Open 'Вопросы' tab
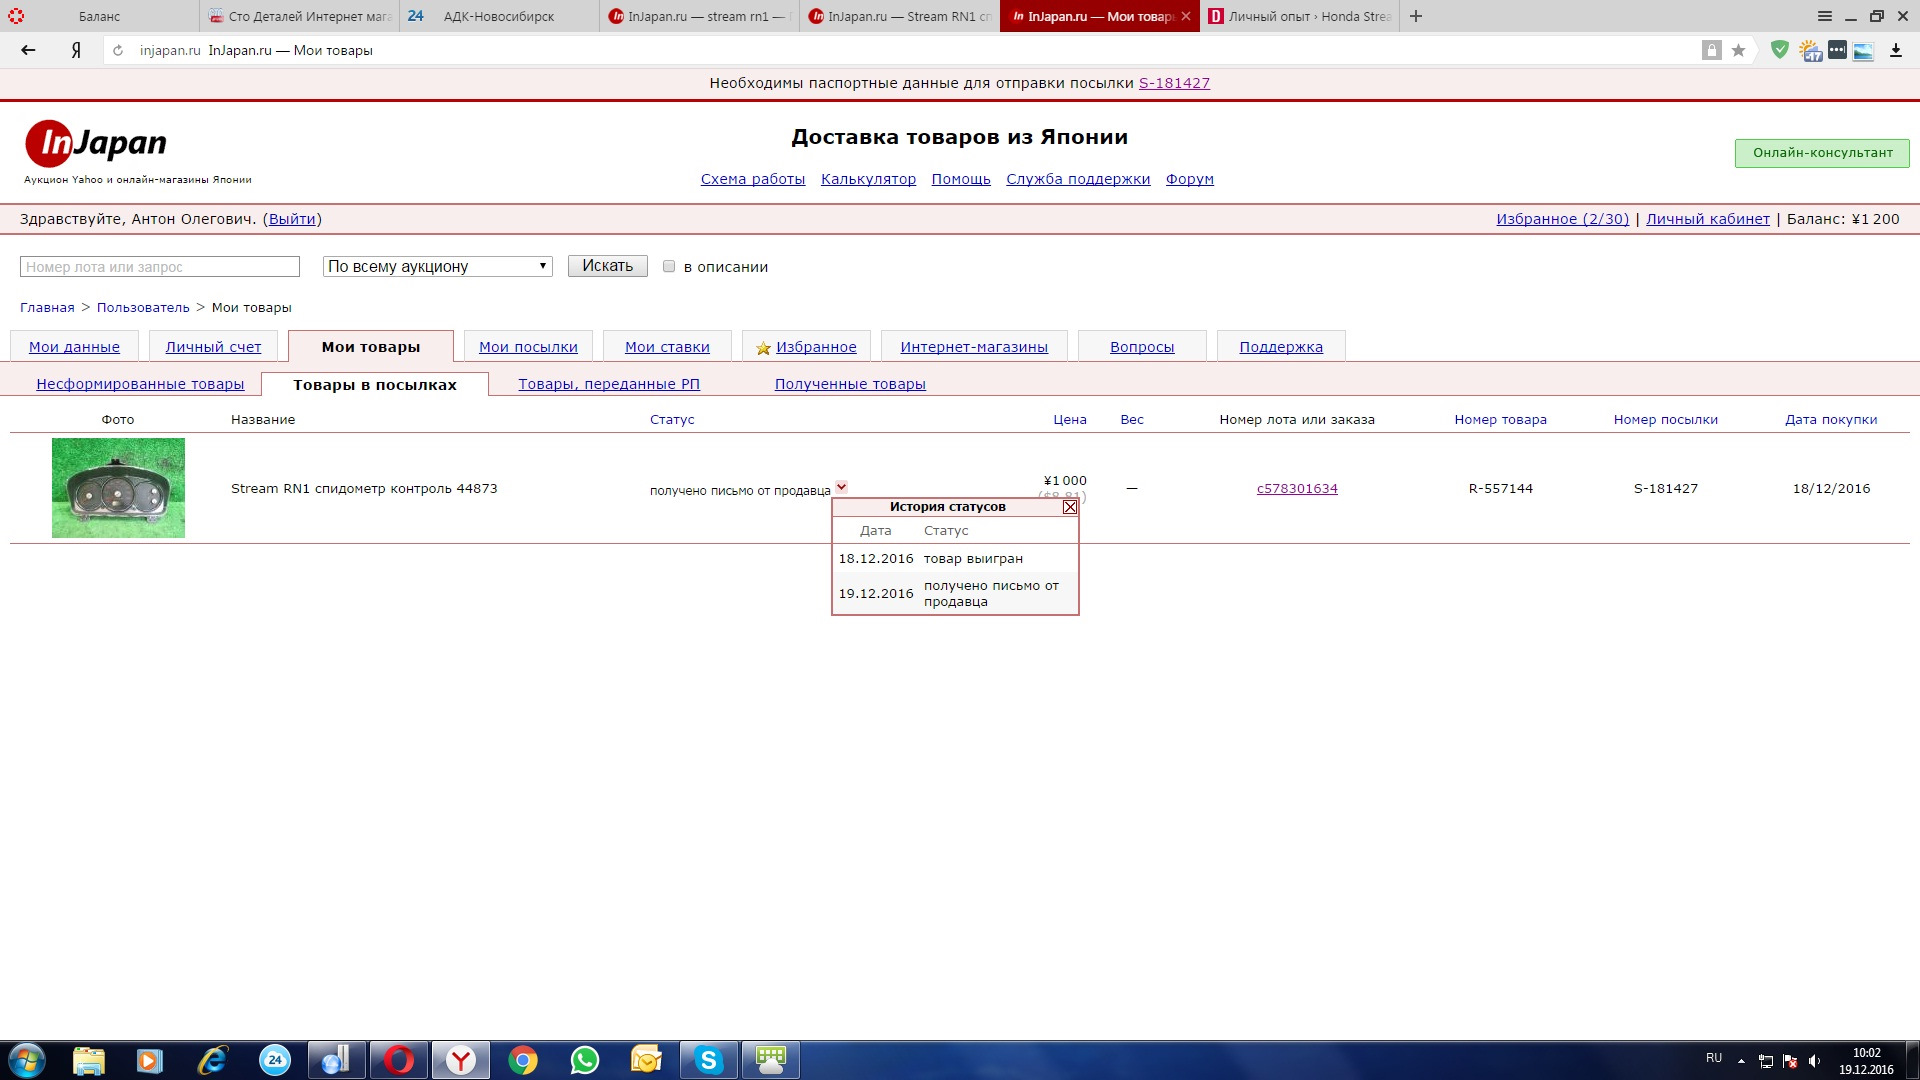Viewport: 1920px width, 1080px height. [1142, 347]
